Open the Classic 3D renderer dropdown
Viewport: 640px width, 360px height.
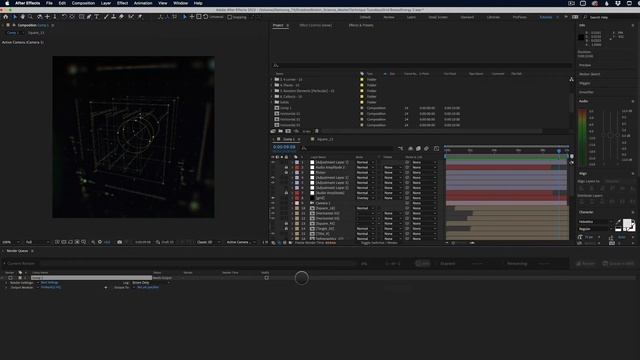[x=208, y=242]
